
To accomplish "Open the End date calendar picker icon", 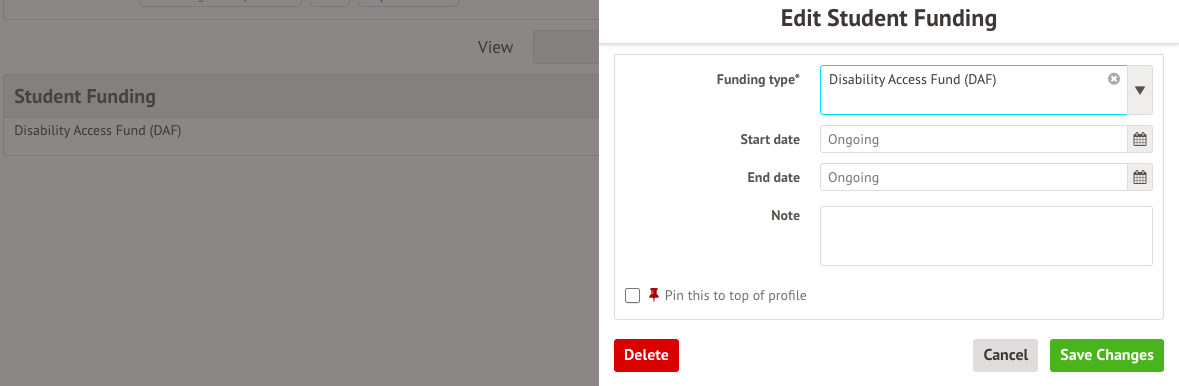I will pyautogui.click(x=1140, y=178).
